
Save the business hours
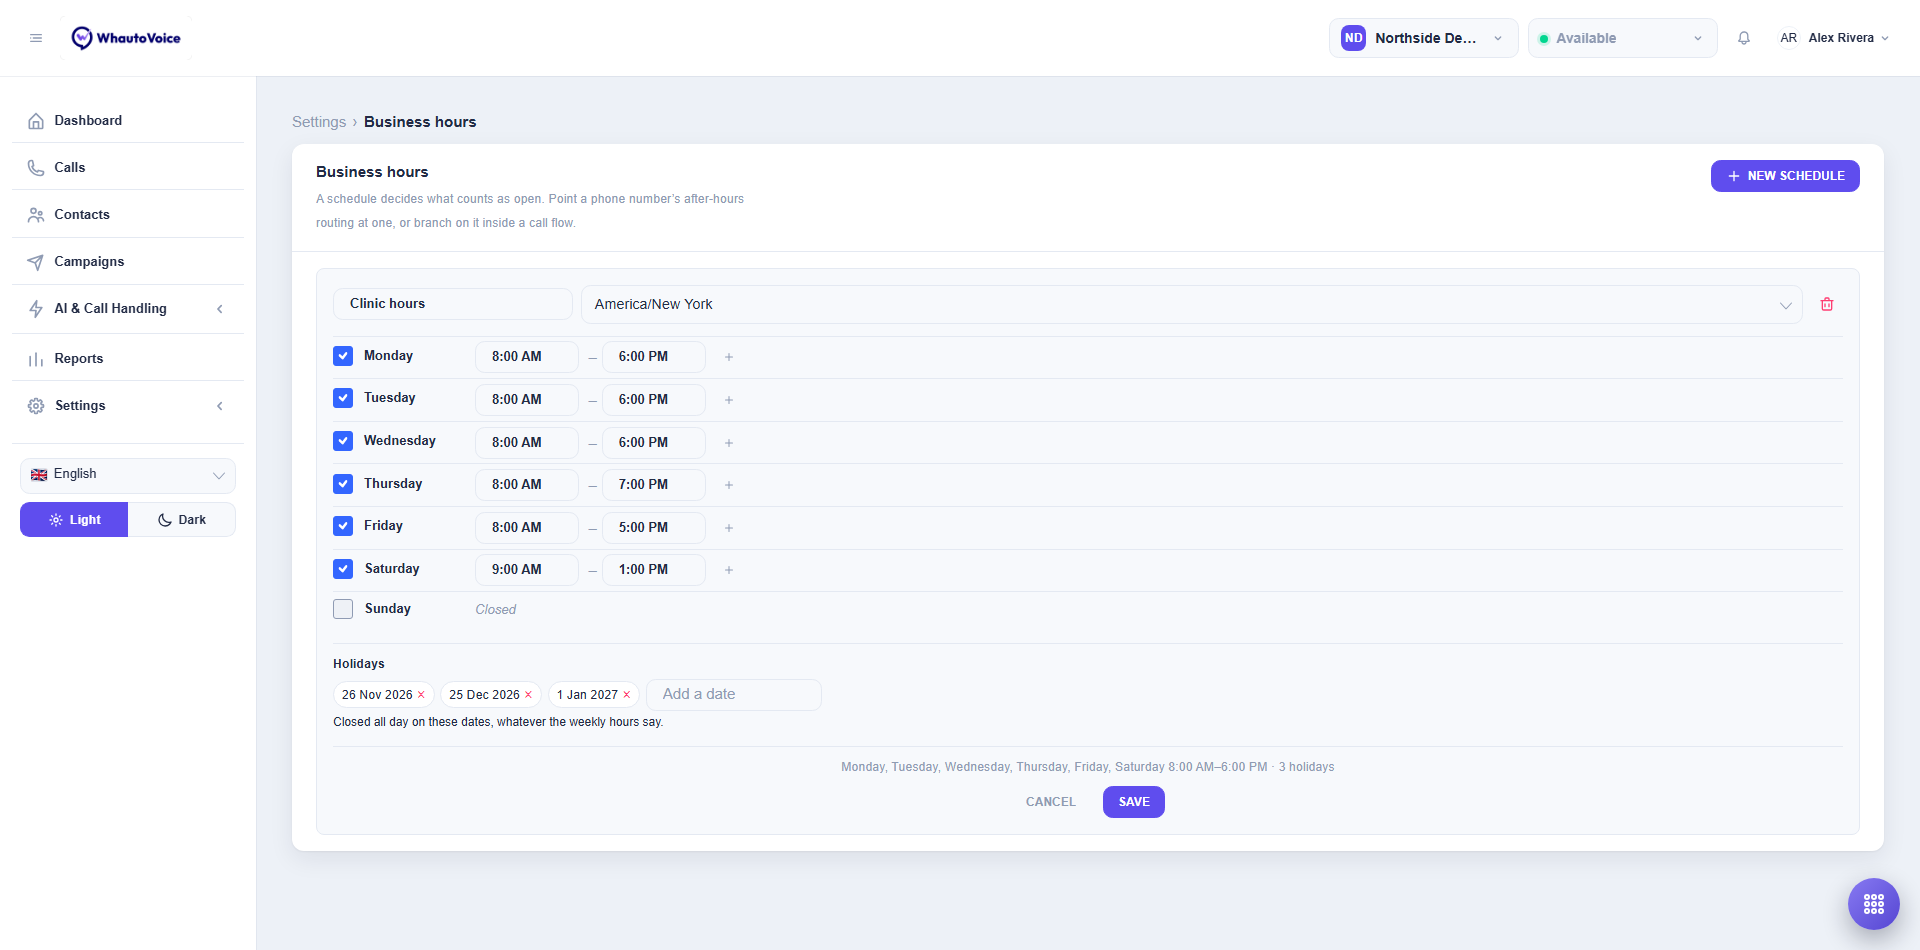(1134, 802)
